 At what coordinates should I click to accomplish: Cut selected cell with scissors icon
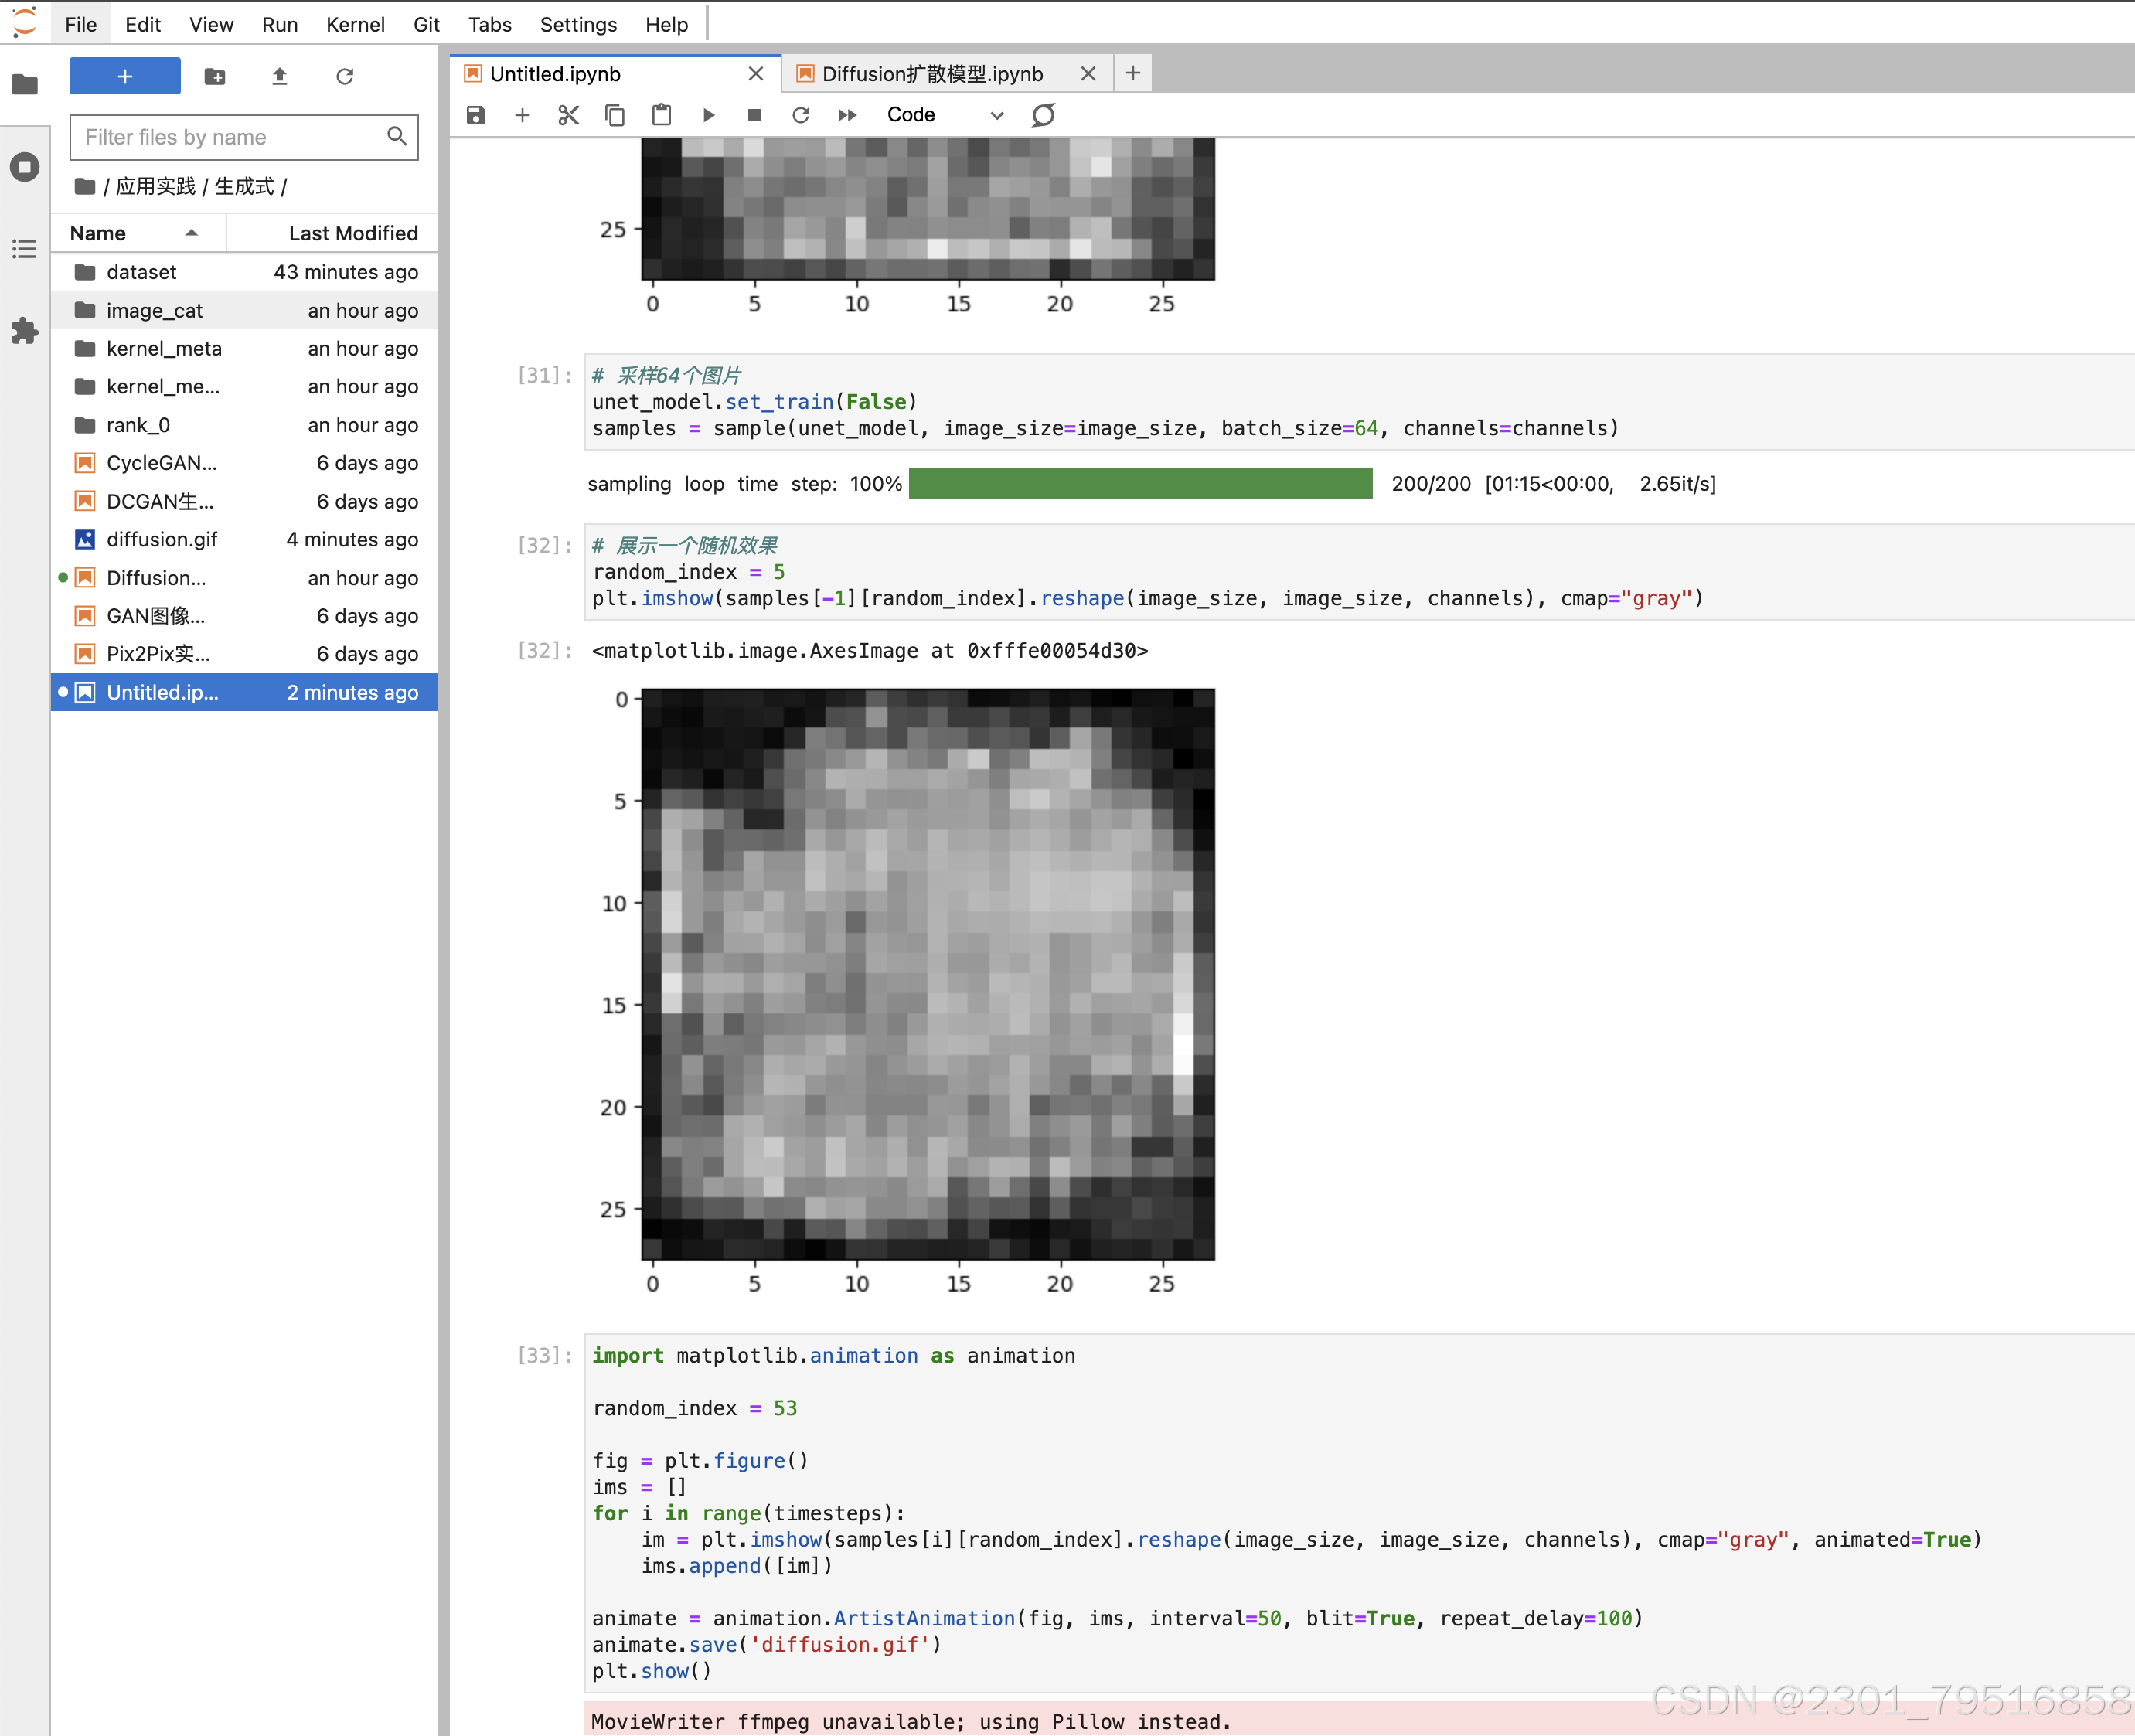568,115
